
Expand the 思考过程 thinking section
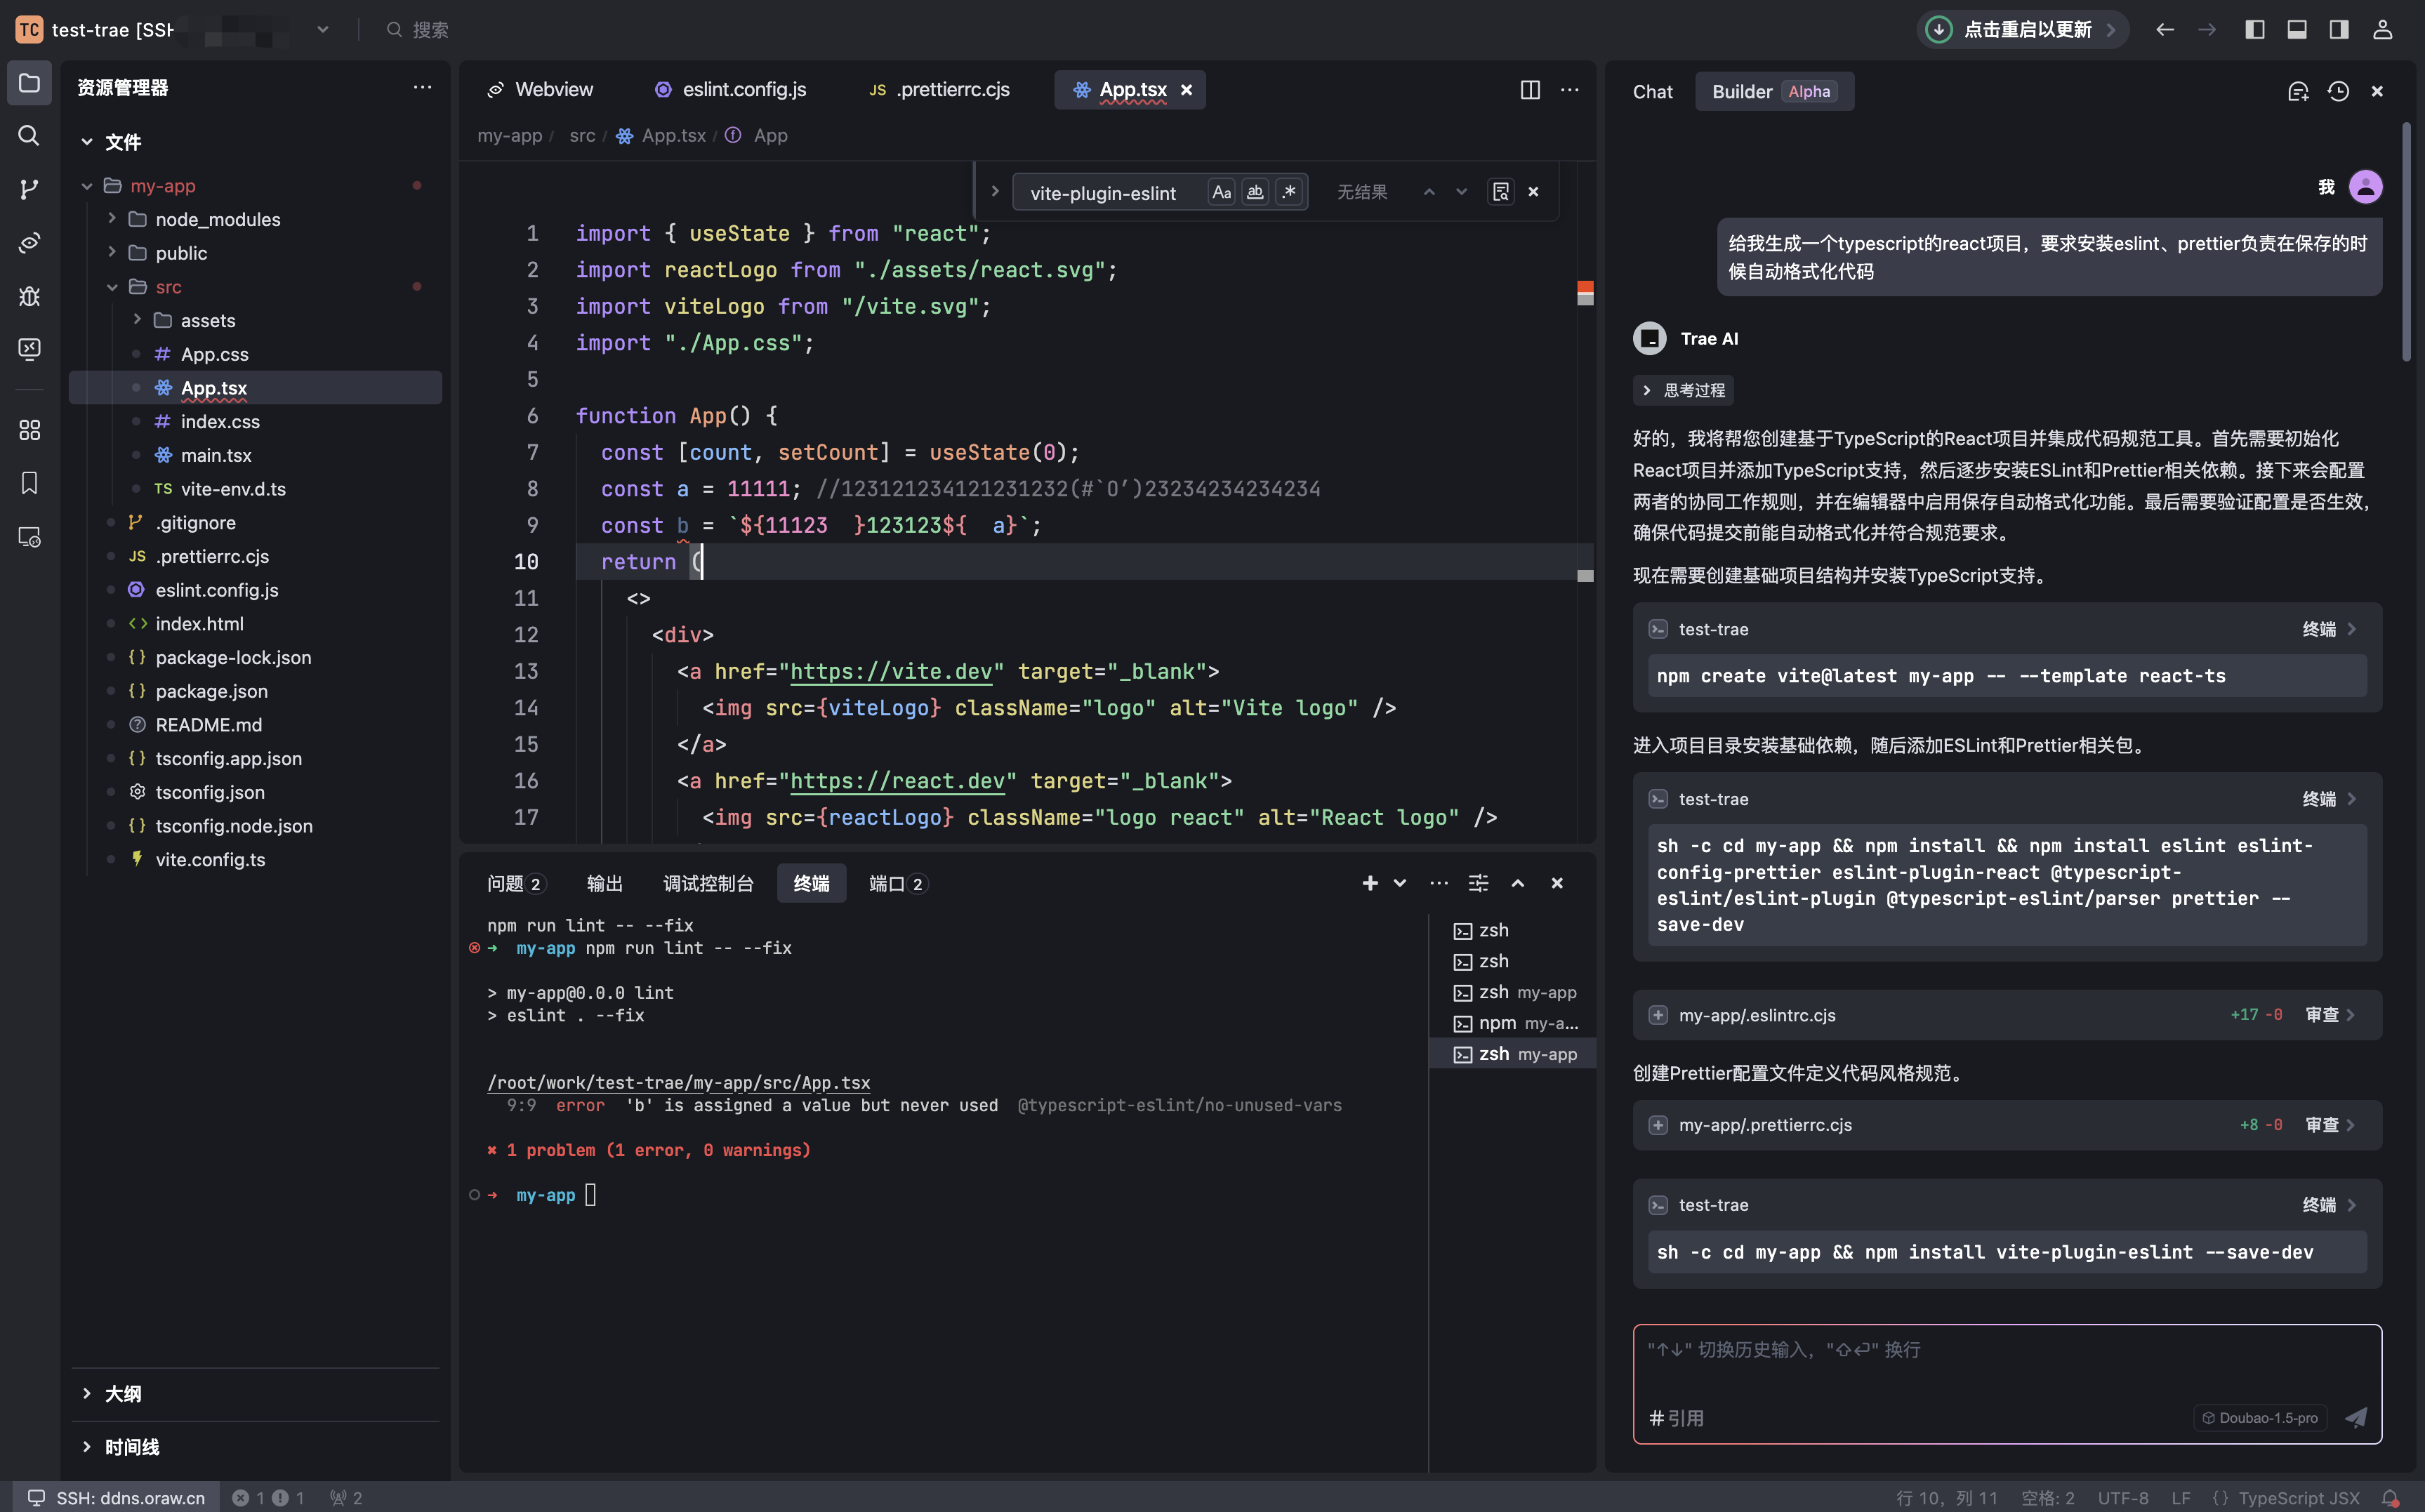point(1684,390)
